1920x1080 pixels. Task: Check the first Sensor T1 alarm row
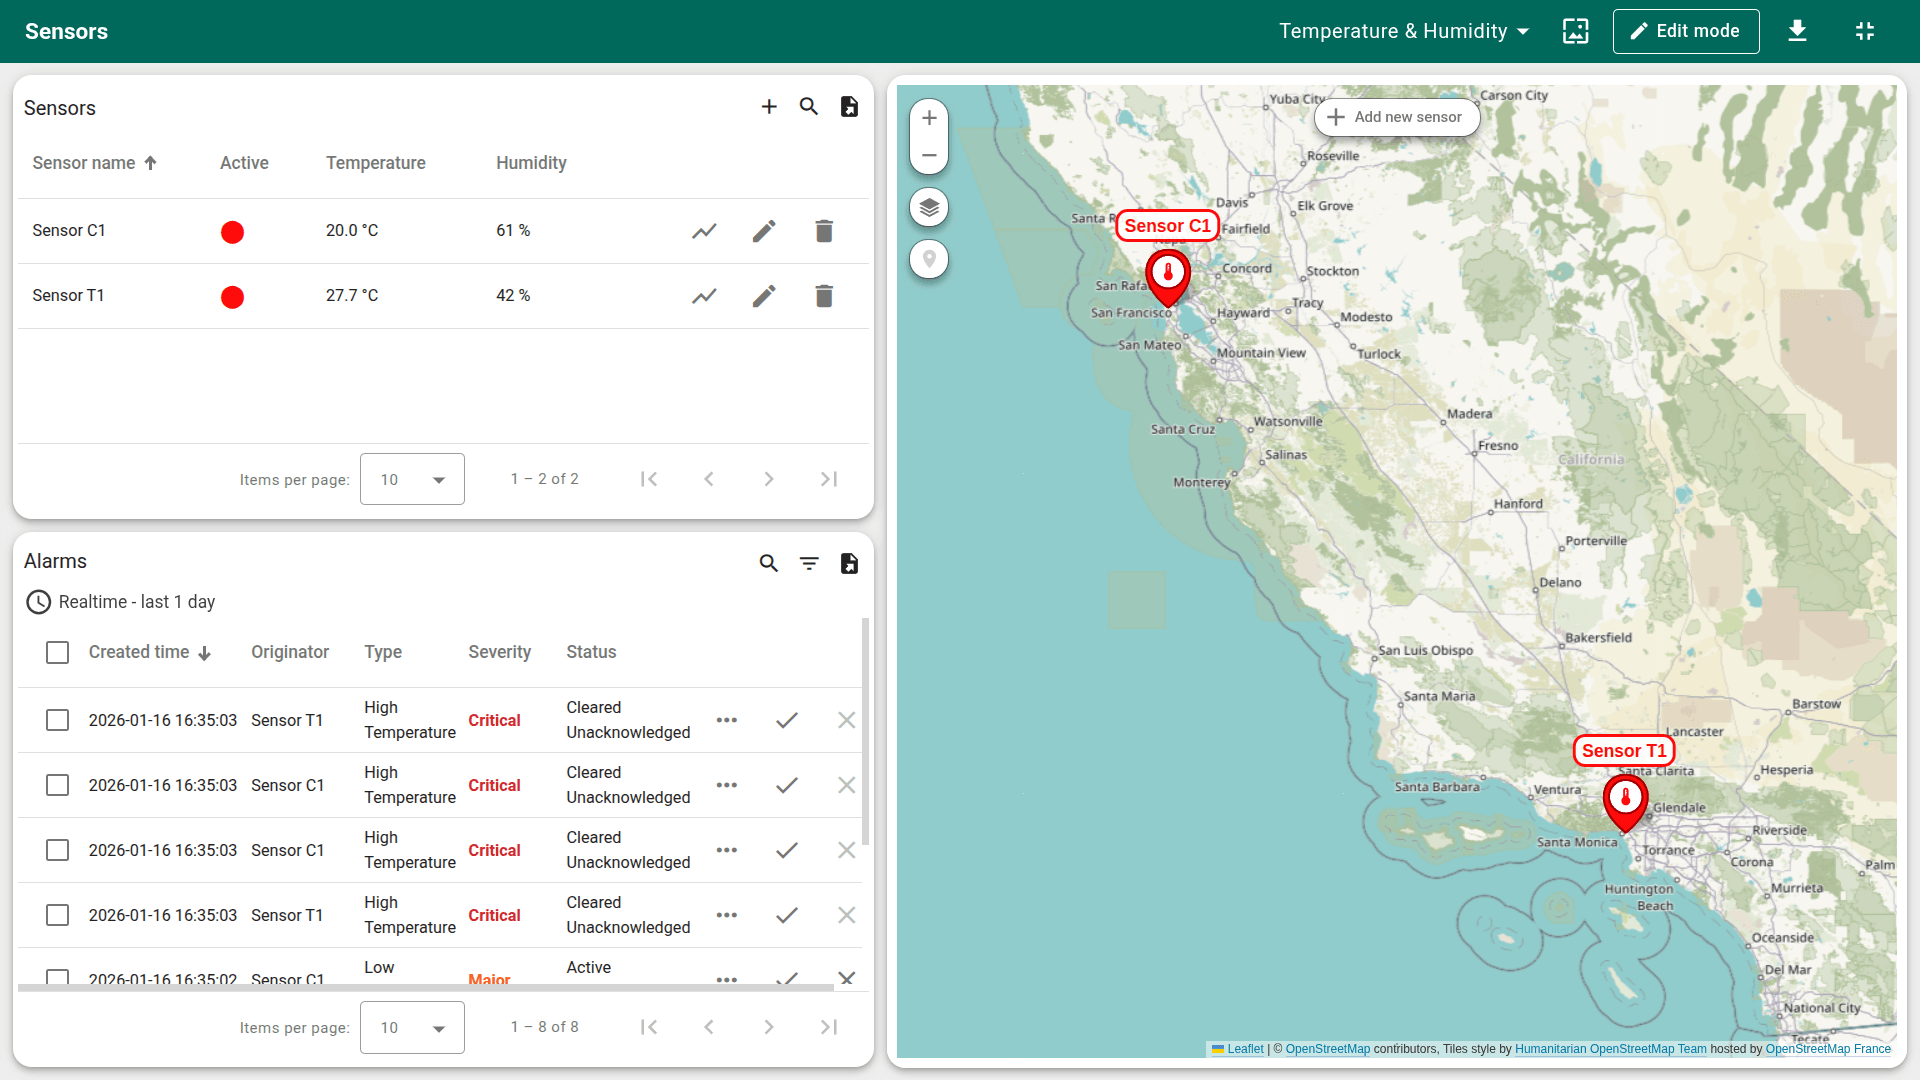tap(58, 721)
